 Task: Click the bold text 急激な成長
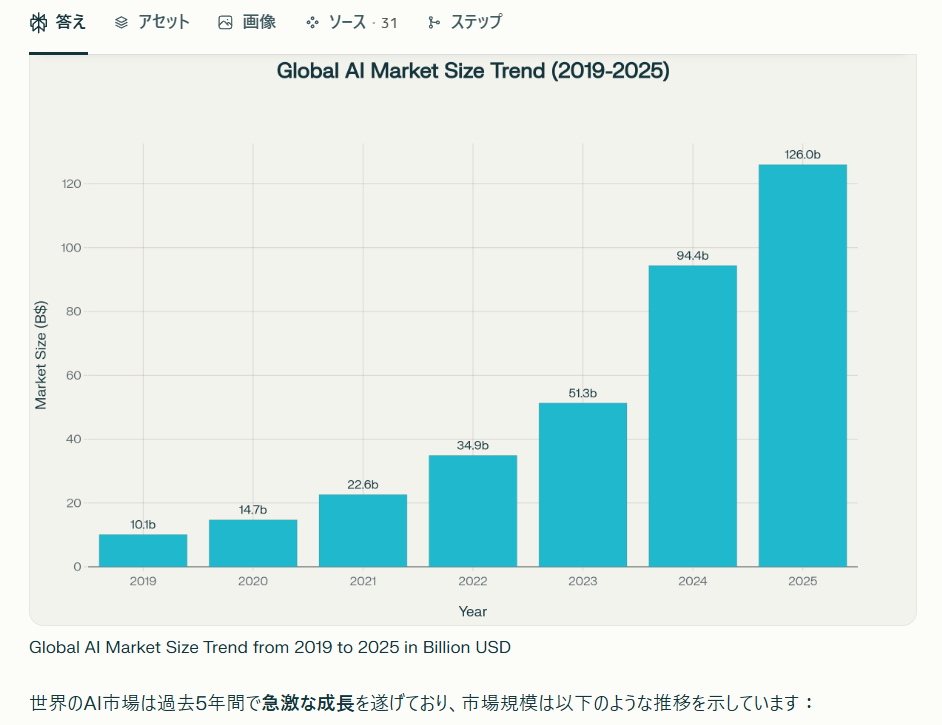point(308,703)
